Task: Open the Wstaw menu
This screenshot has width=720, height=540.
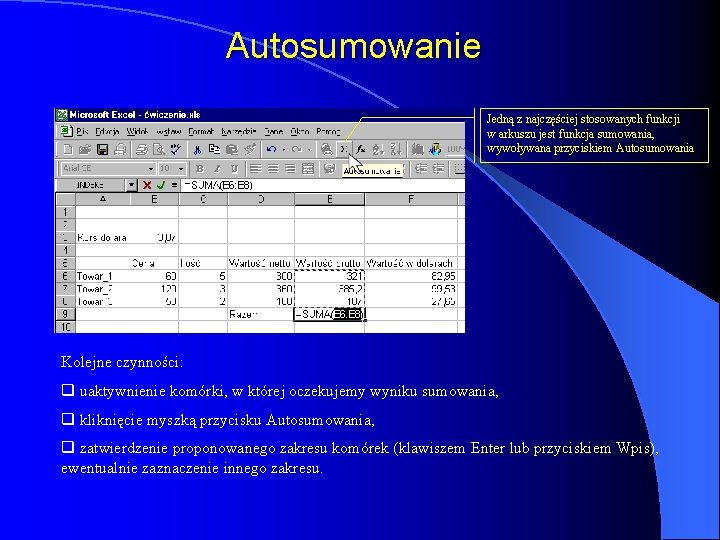Action: pos(169,132)
